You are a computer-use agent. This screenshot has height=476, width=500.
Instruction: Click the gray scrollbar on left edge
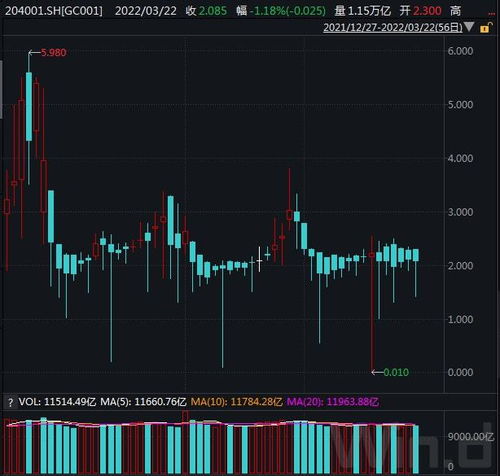point(1,89)
